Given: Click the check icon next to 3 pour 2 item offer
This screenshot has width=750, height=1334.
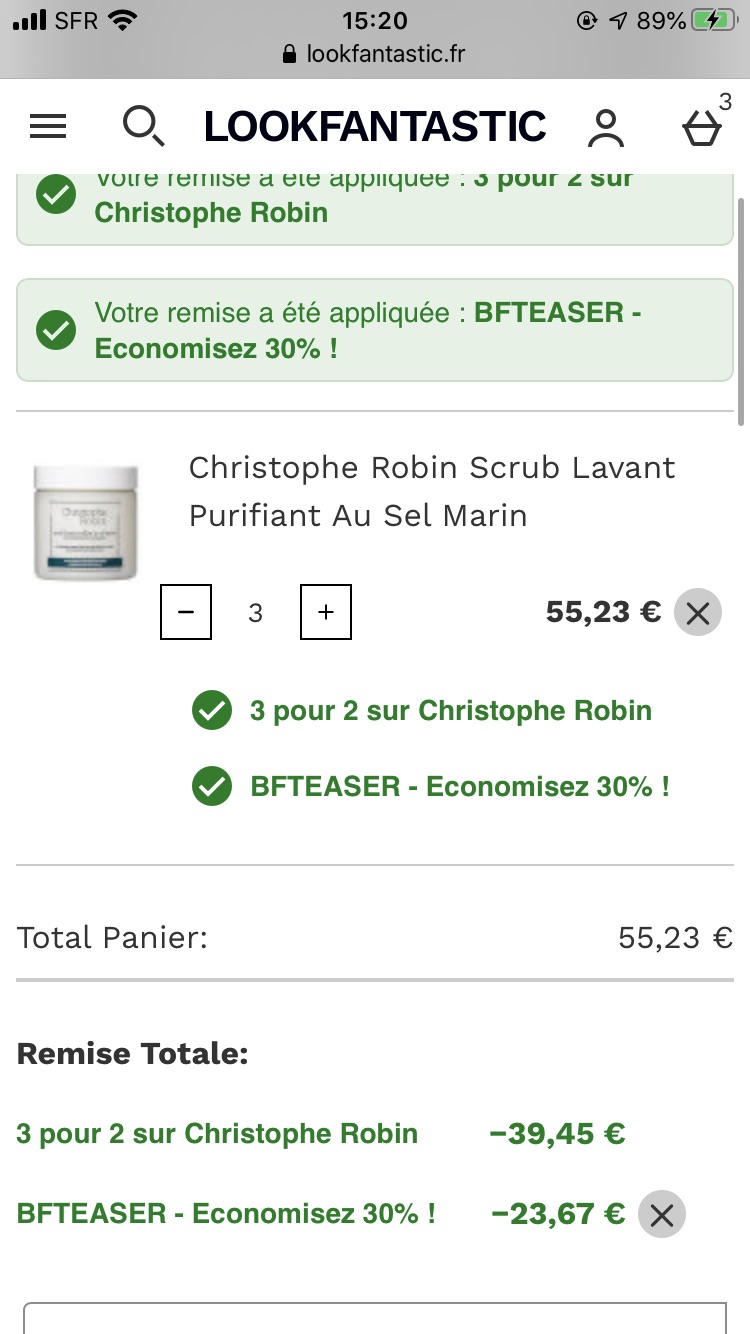Looking at the screenshot, I should coord(211,711).
